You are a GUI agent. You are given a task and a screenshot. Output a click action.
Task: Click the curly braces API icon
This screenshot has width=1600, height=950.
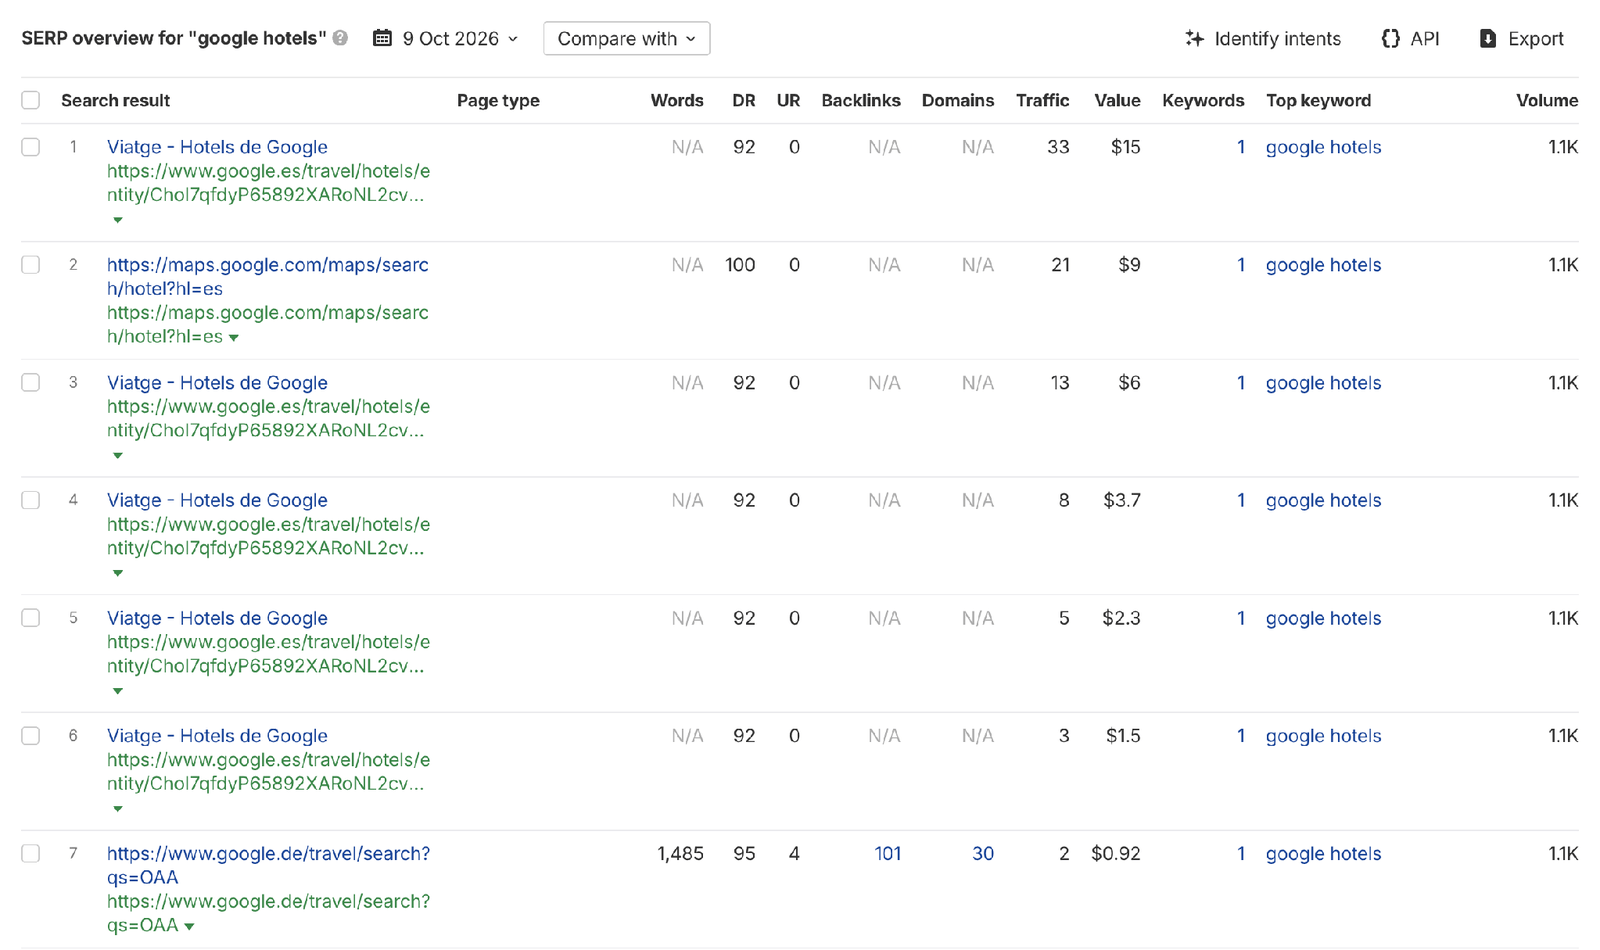click(1390, 38)
